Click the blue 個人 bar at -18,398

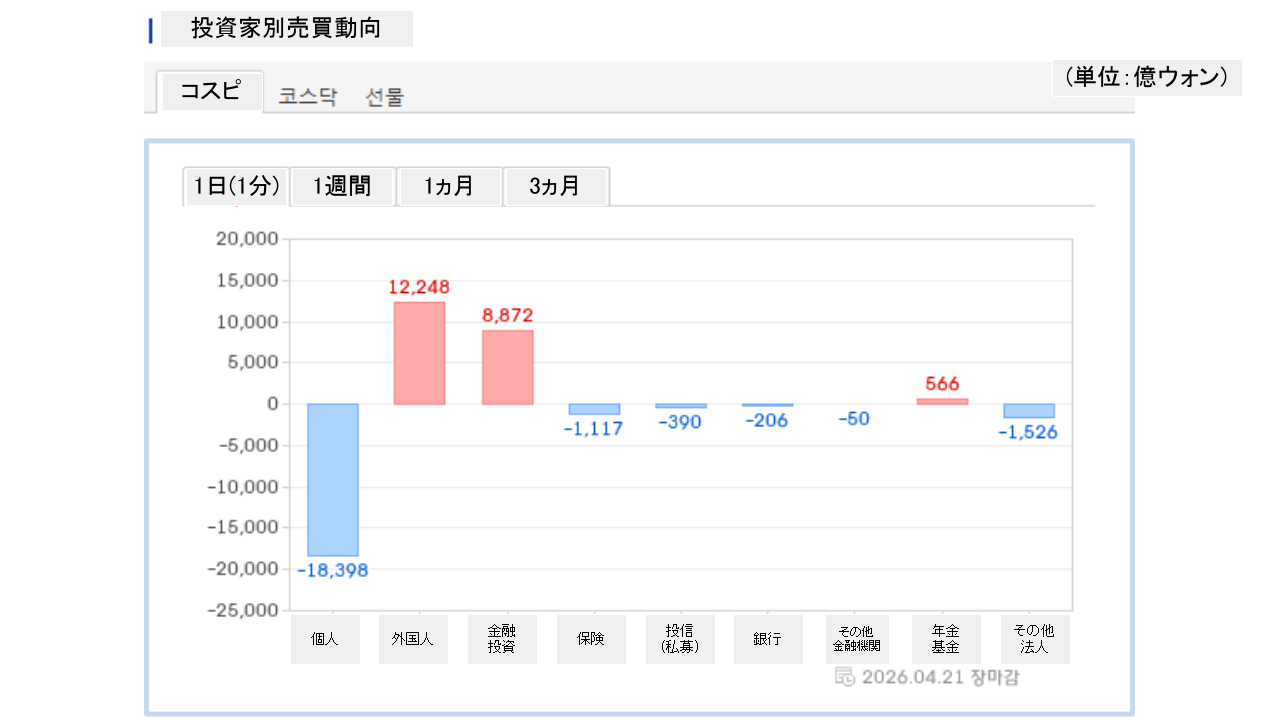point(332,480)
